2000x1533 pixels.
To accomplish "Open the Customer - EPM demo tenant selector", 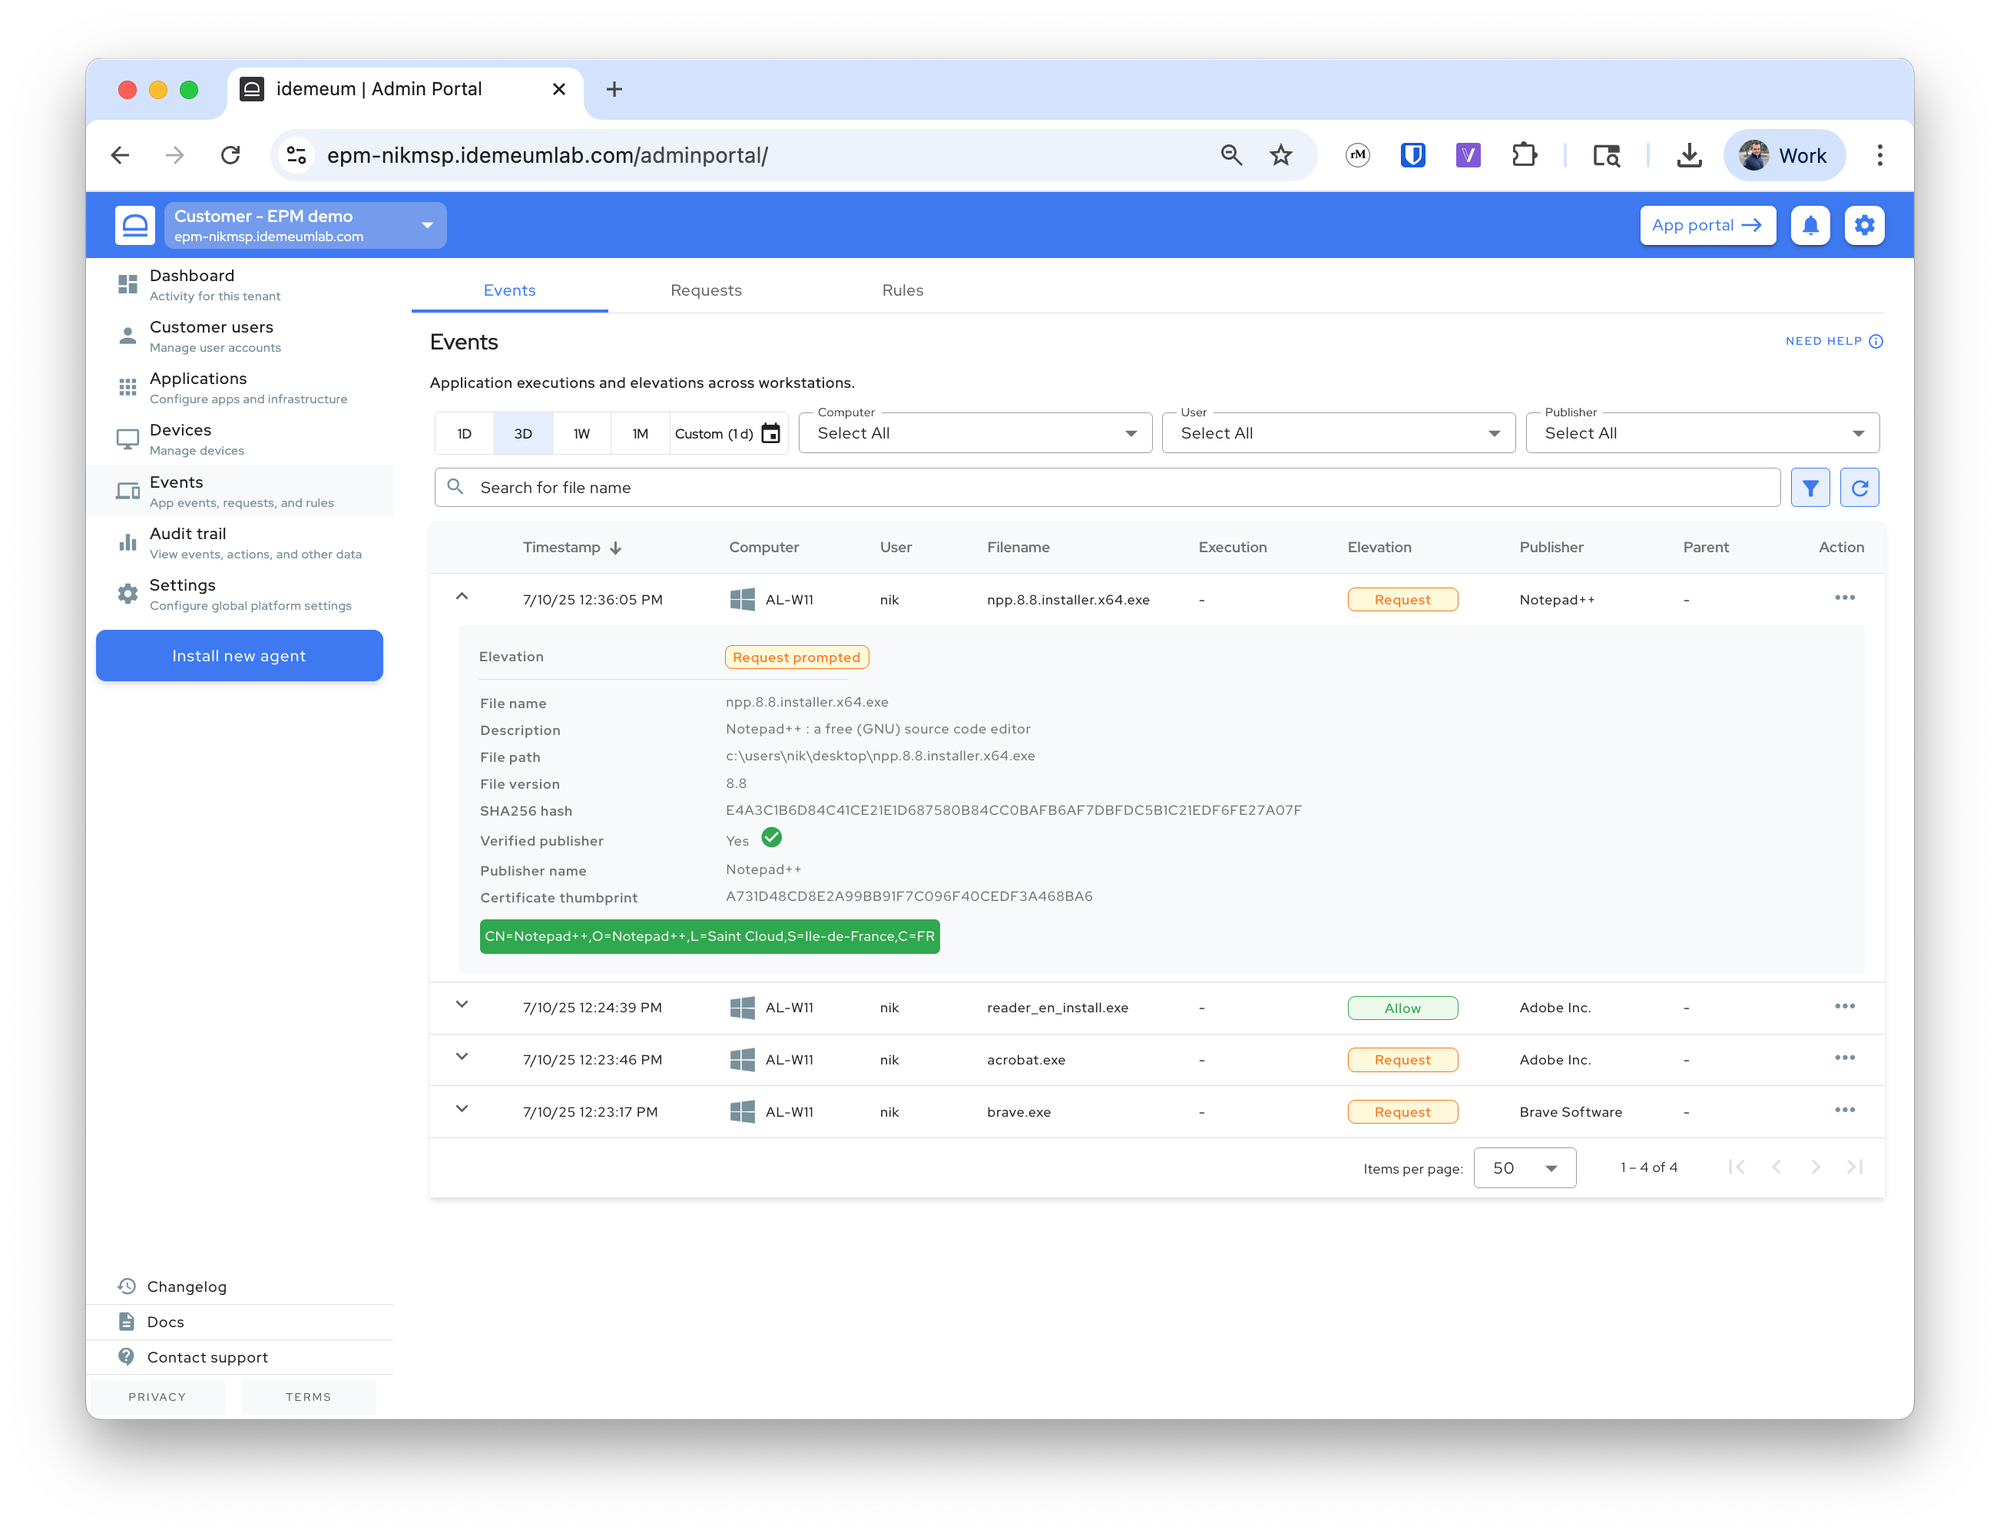I will (x=304, y=225).
